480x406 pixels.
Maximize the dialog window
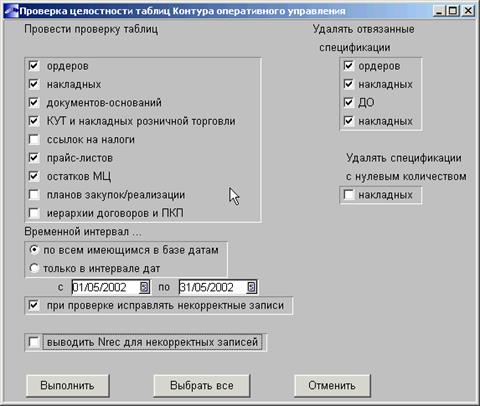453,11
